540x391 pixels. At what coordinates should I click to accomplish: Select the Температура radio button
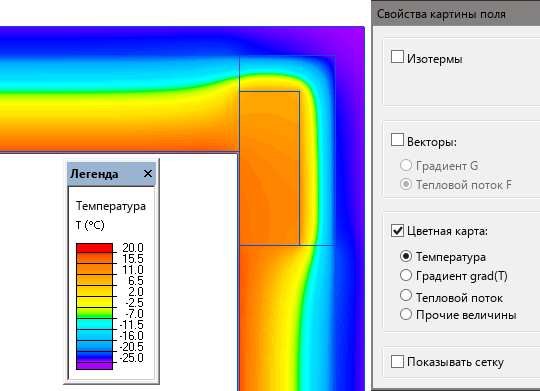pos(406,256)
